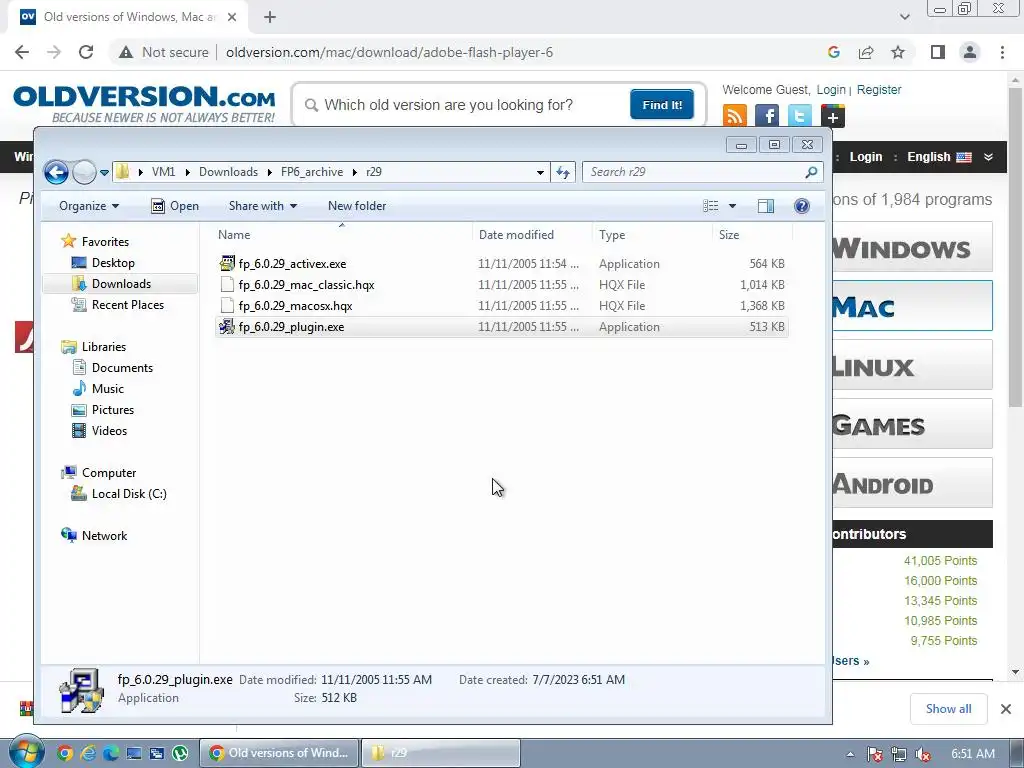Open Downloads in navigation pane

[121, 283]
